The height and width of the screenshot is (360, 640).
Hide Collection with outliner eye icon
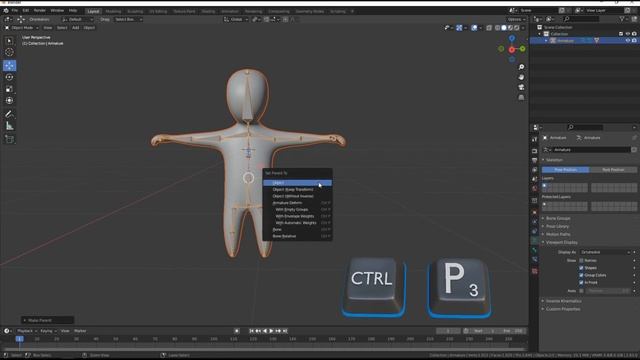coord(628,34)
